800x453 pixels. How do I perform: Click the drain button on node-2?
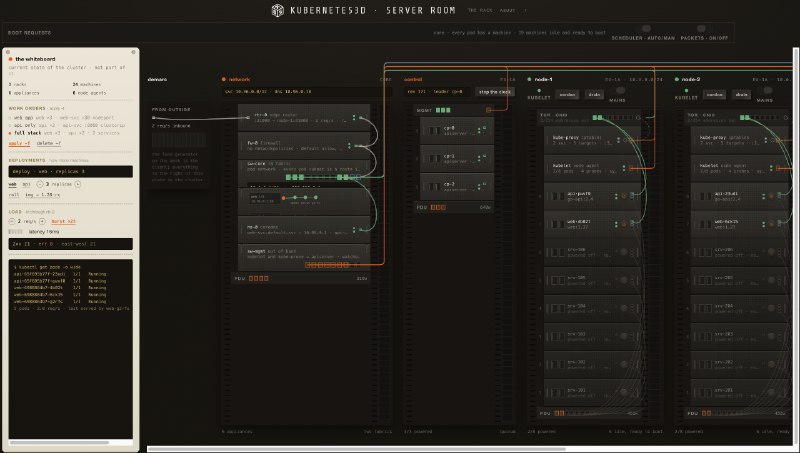pos(741,94)
